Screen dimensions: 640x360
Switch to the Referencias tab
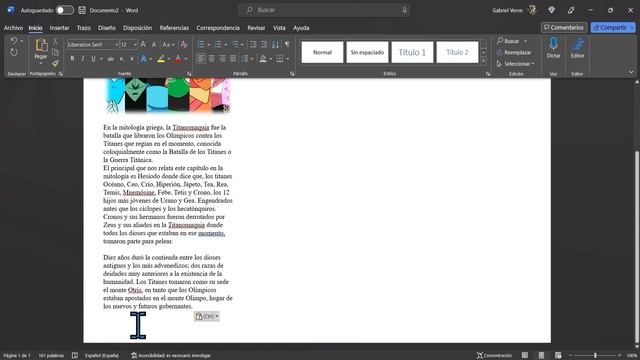[x=174, y=28]
